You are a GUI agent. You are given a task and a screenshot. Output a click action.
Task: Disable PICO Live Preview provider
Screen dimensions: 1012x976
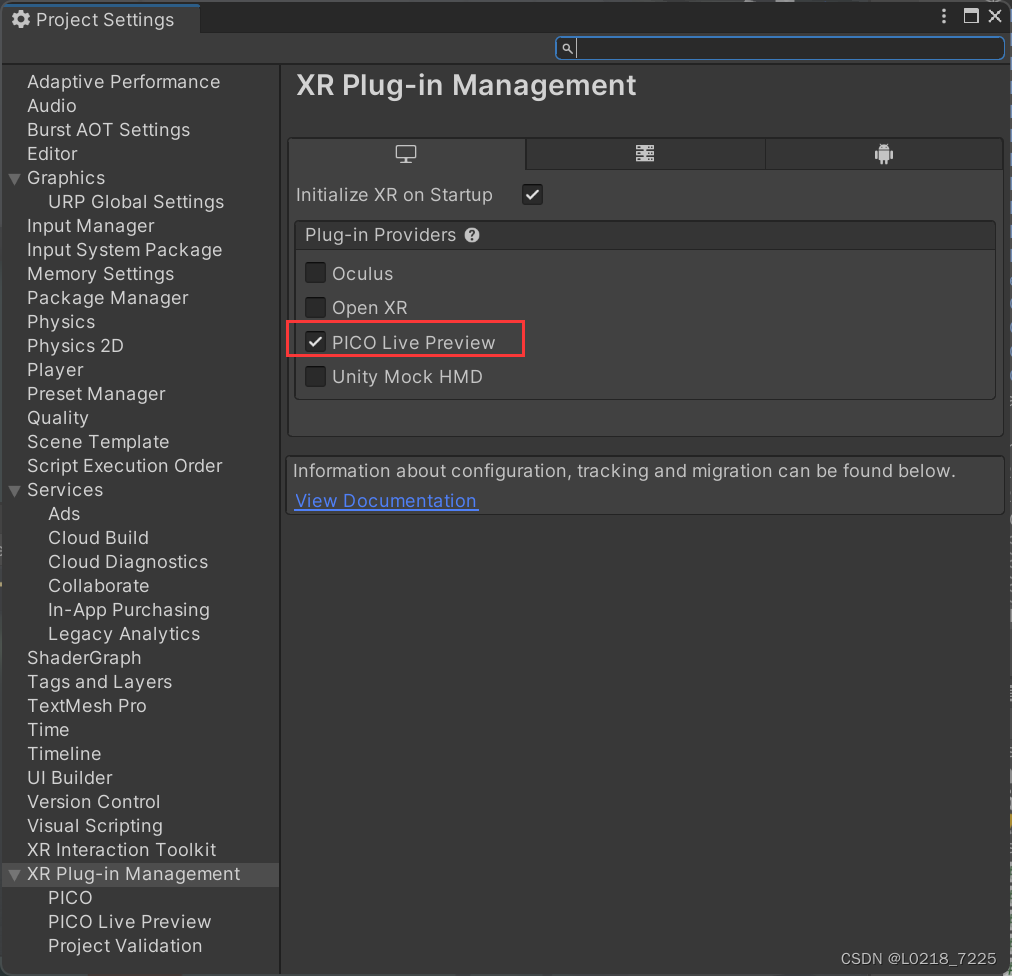point(315,342)
